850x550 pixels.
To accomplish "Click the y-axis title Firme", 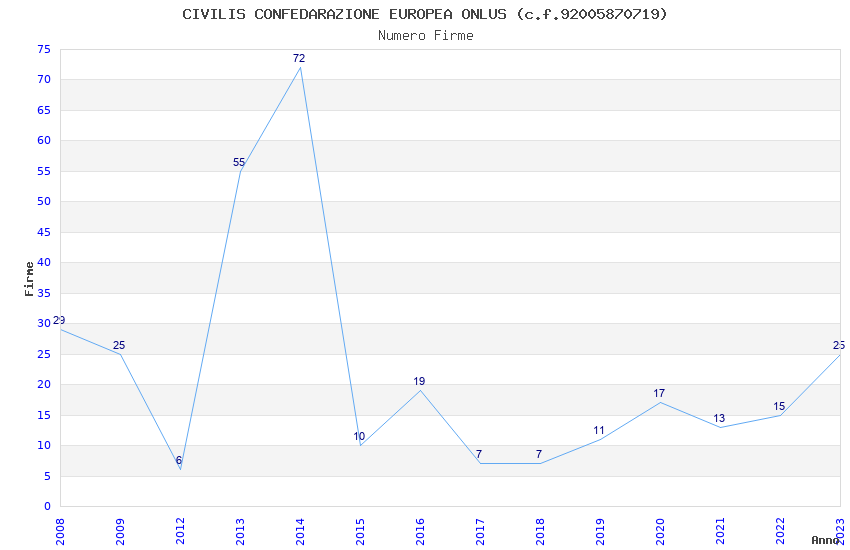I will pyautogui.click(x=29, y=279).
